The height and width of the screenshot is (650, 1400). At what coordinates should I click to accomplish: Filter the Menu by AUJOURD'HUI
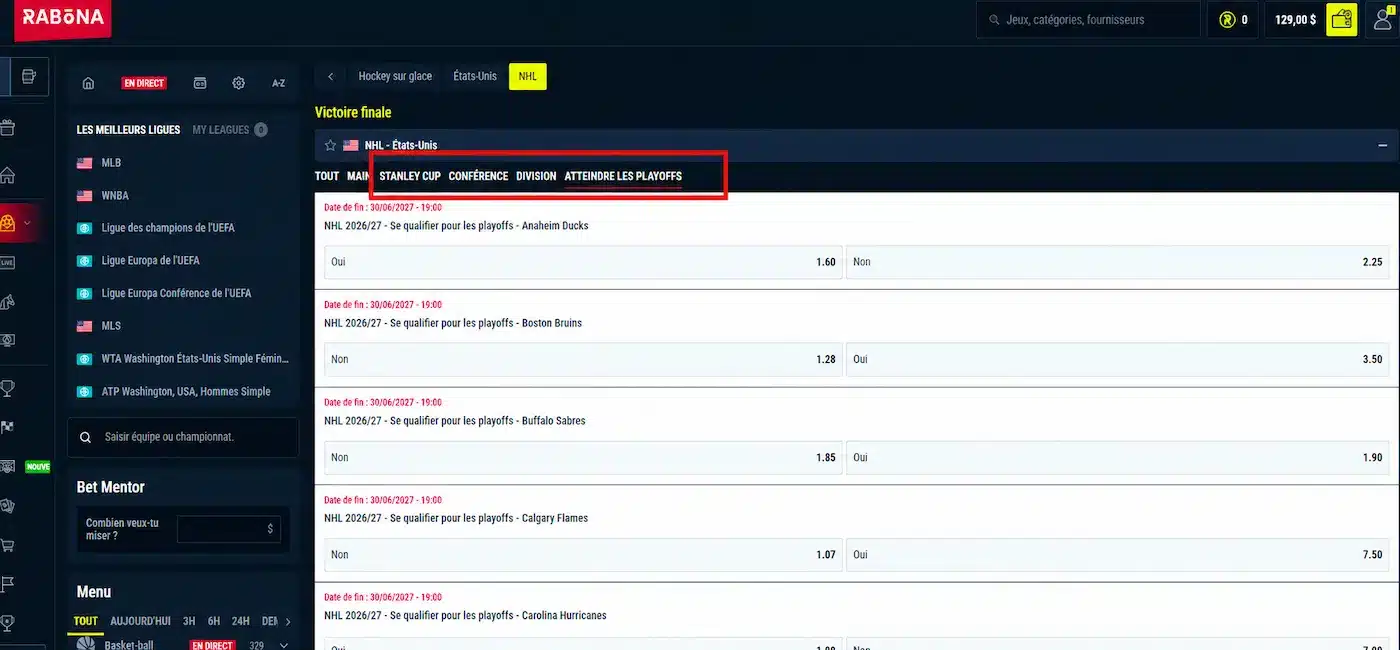[140, 621]
